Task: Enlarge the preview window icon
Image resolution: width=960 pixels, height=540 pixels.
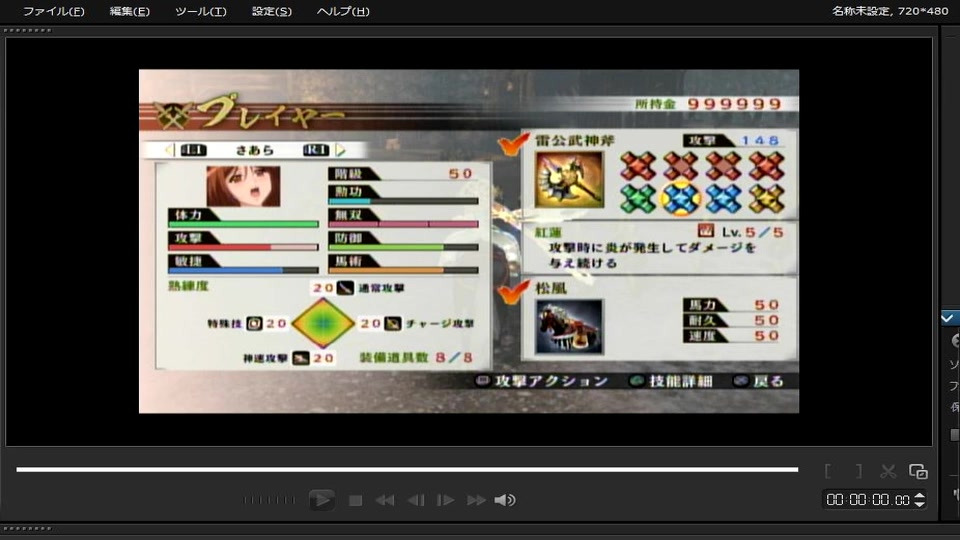Action: click(x=918, y=471)
